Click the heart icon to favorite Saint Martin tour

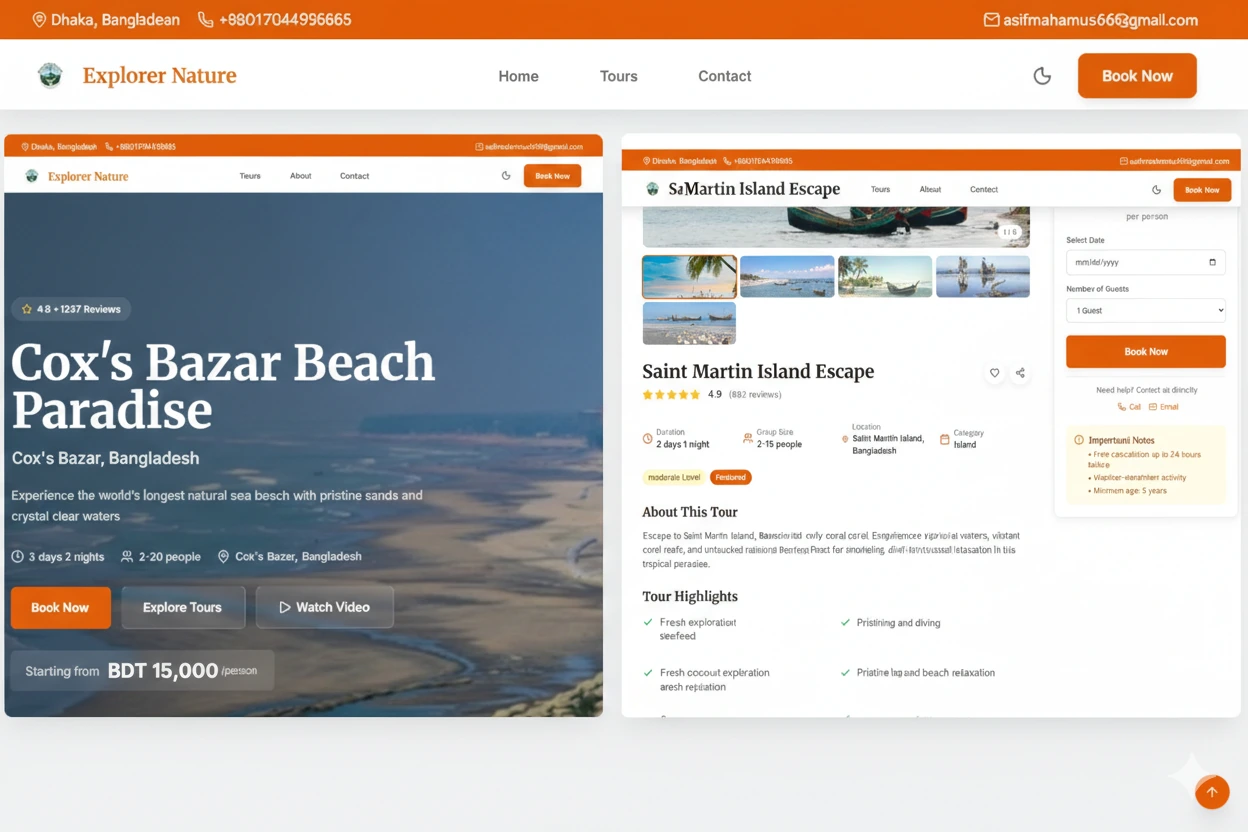point(994,373)
